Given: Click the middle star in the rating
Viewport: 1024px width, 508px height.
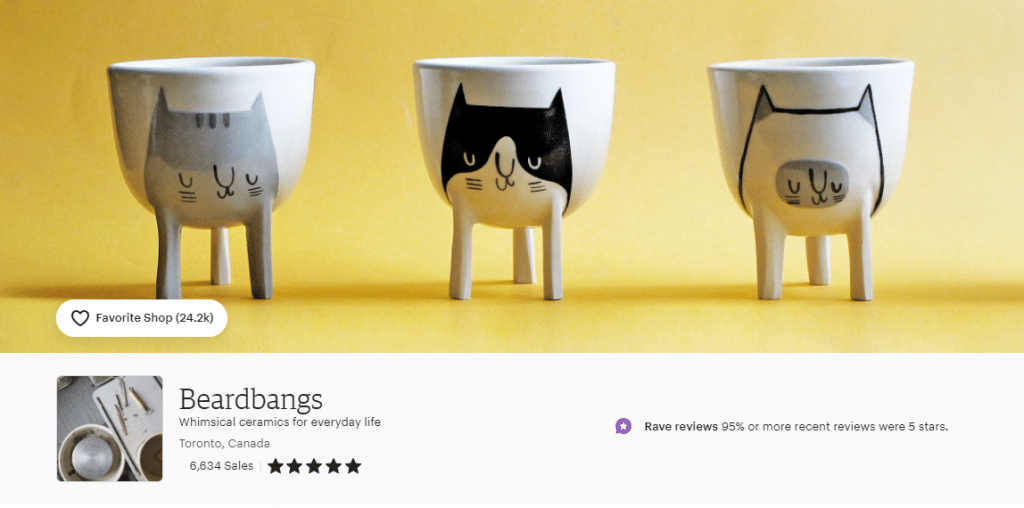Looking at the screenshot, I should click(x=314, y=466).
